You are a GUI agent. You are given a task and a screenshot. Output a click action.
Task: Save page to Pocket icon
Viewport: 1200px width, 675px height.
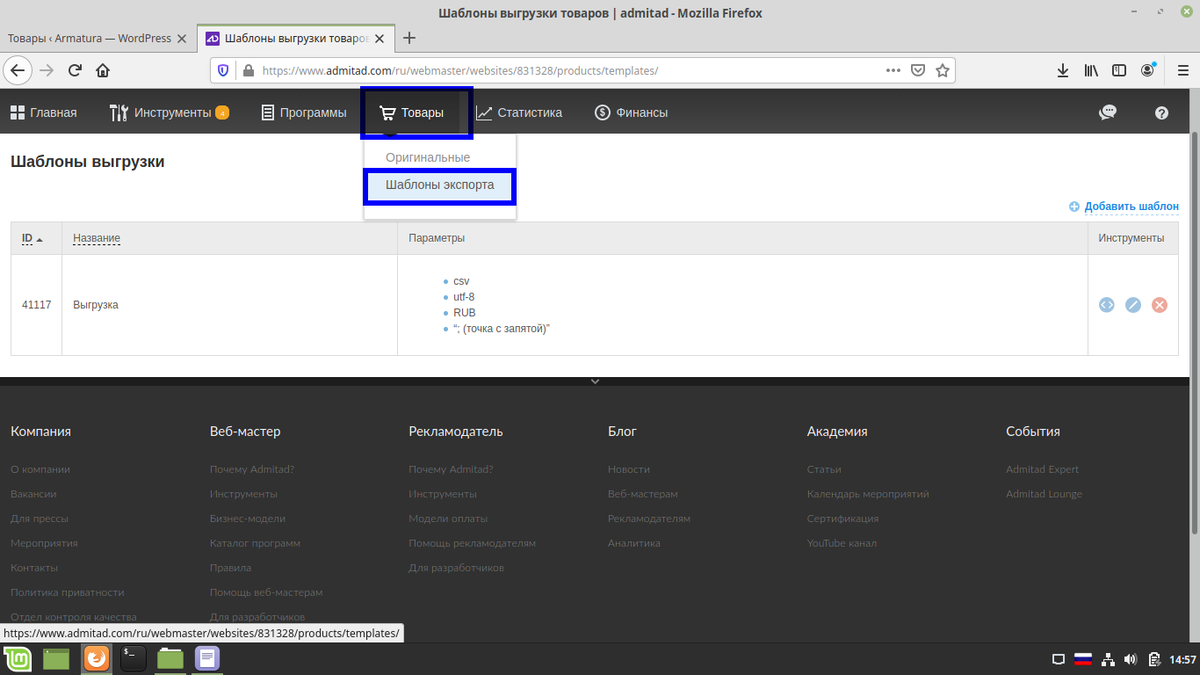pos(918,70)
